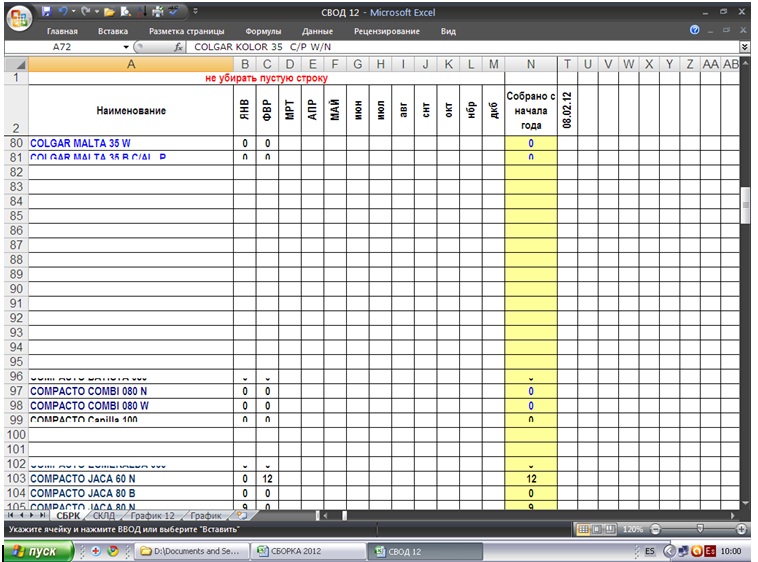
Task: Select row 80 header
Action: [16, 143]
